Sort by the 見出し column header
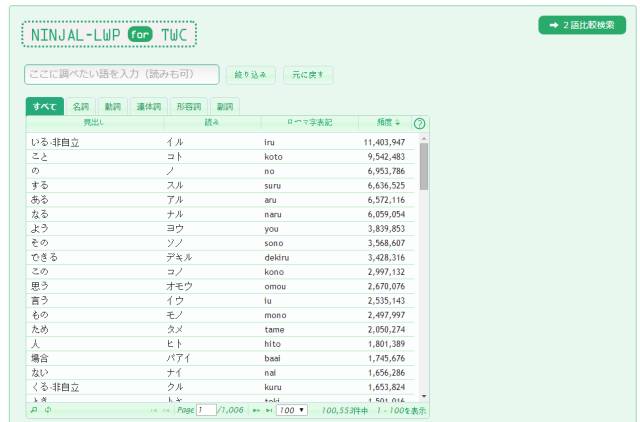This screenshot has width=640, height=422. (x=94, y=122)
